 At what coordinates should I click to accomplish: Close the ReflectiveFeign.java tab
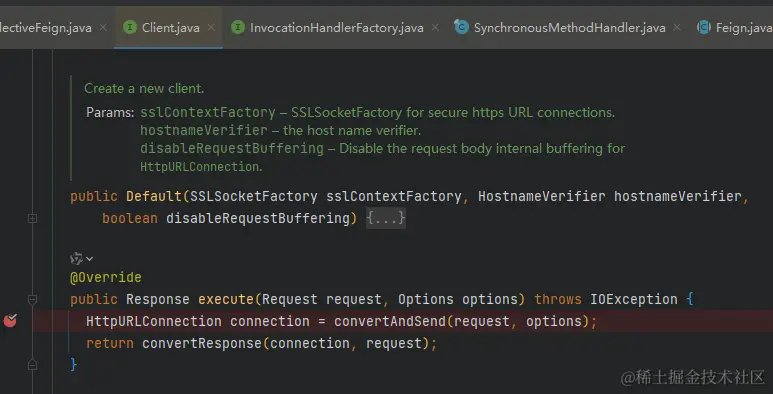(x=103, y=28)
